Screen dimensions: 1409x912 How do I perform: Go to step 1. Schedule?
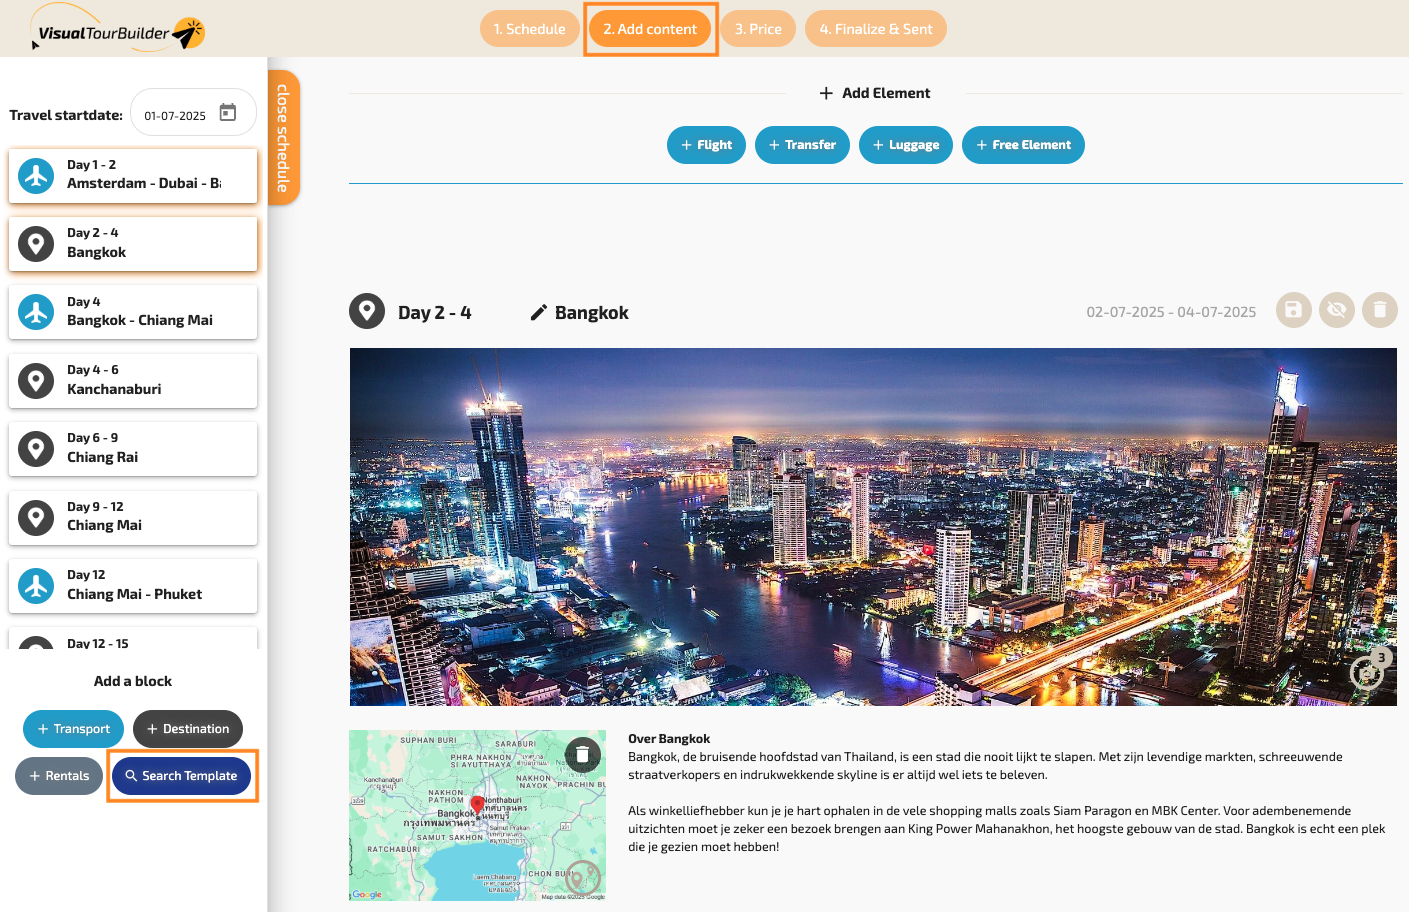coord(530,29)
